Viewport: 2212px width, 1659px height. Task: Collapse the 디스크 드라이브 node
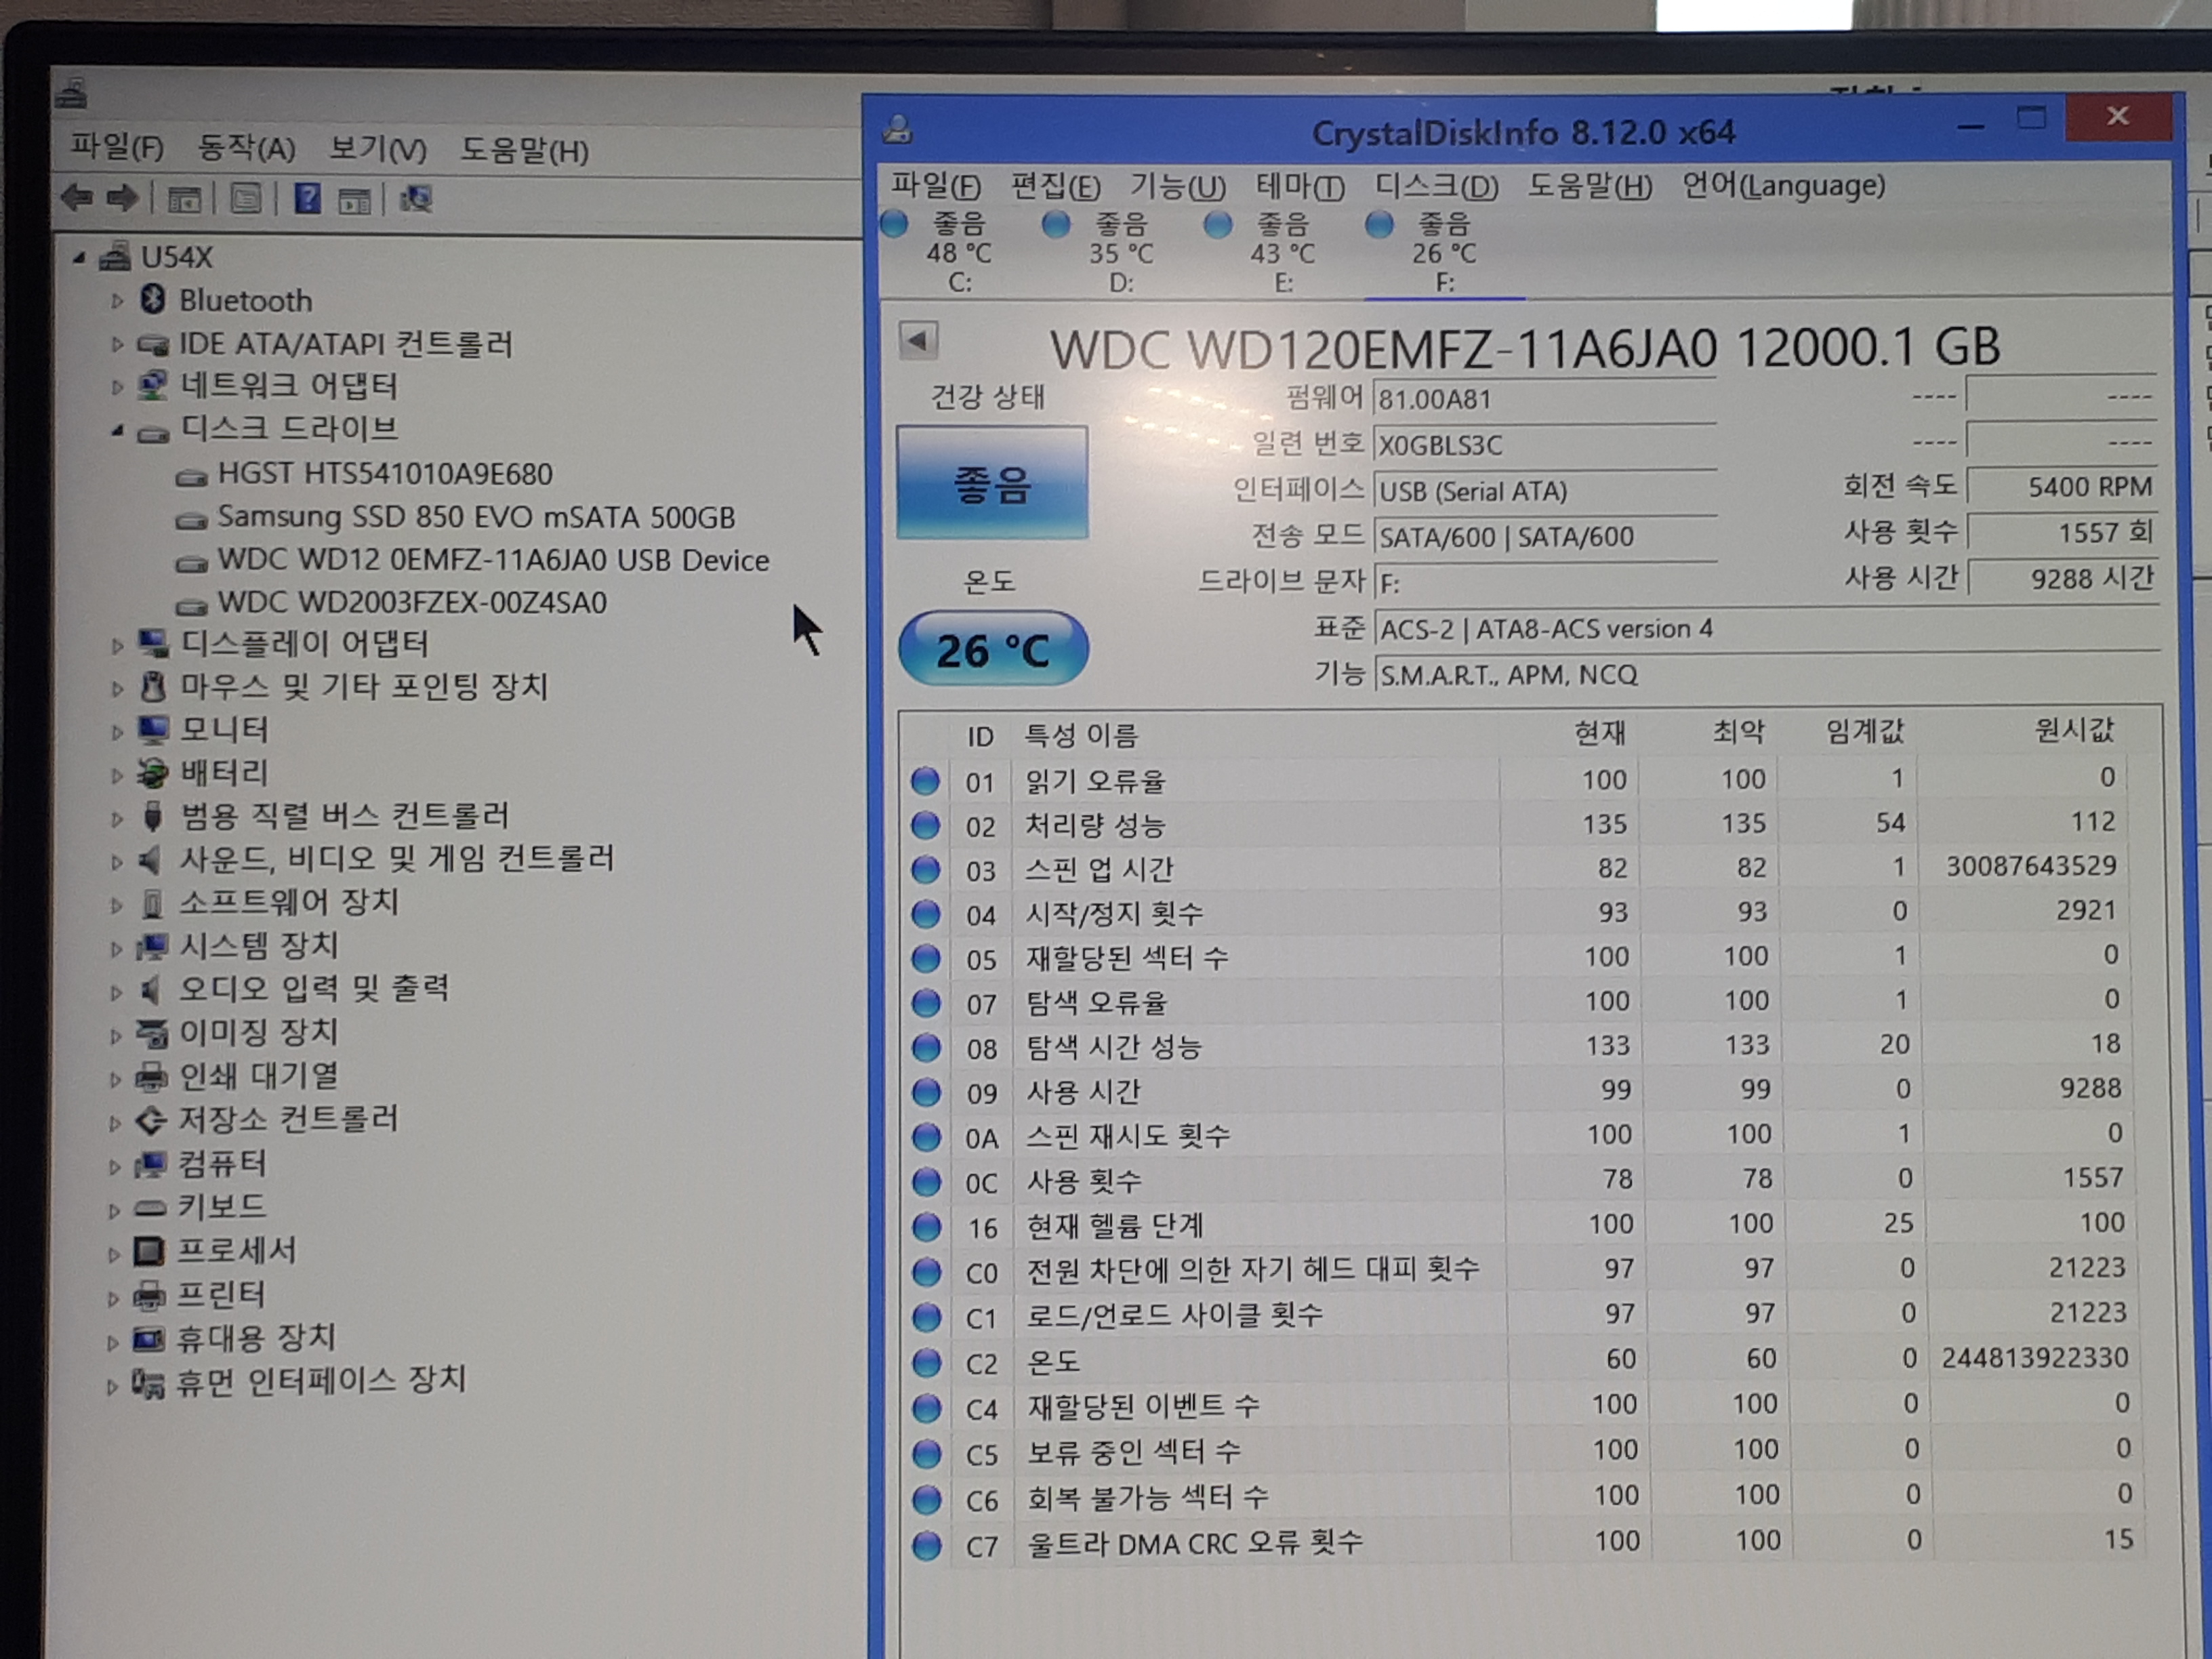(x=117, y=431)
